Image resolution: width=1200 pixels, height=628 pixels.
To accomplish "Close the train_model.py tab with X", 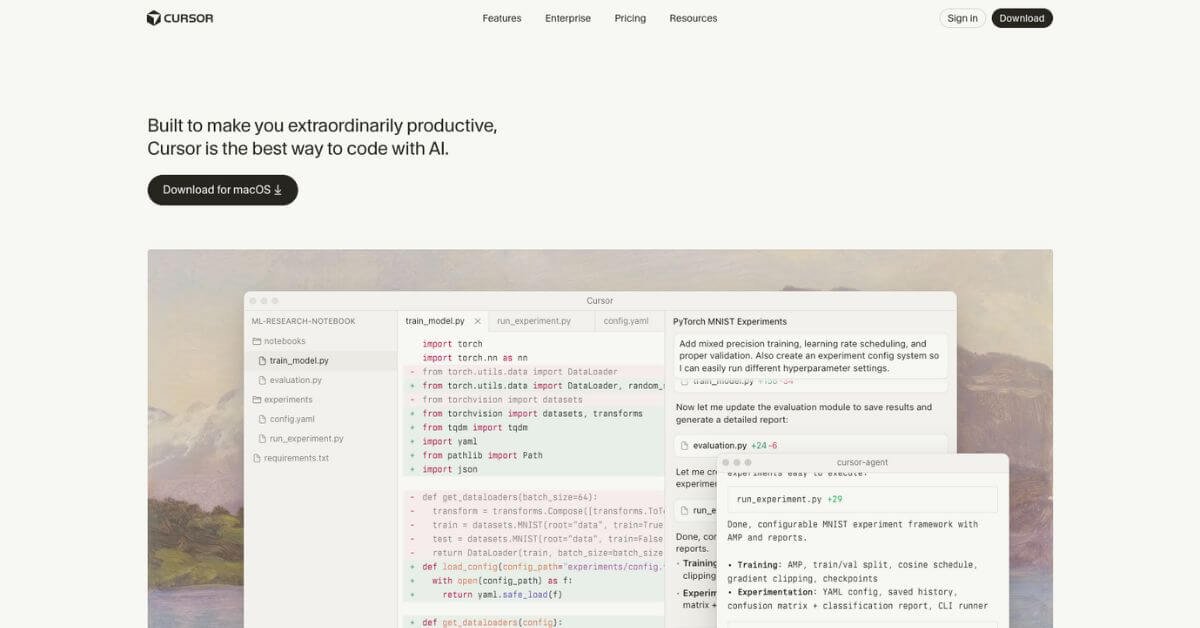I will pos(478,321).
